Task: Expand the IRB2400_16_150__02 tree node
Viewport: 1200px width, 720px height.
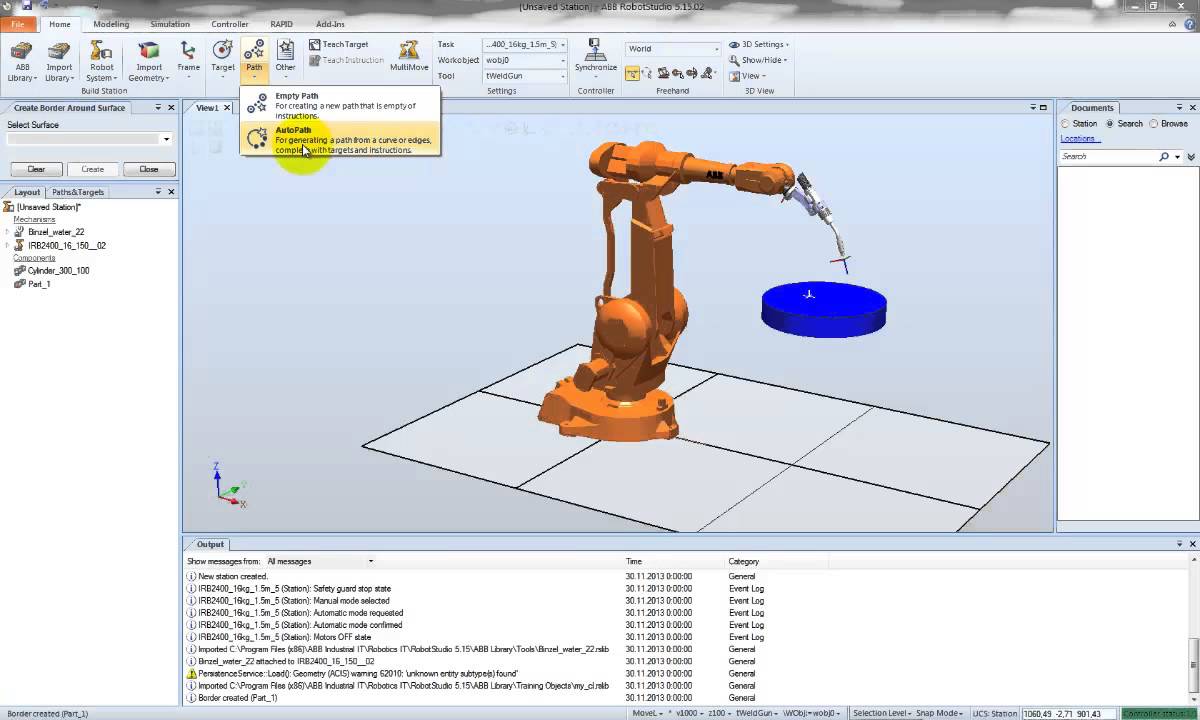Action: 7,245
